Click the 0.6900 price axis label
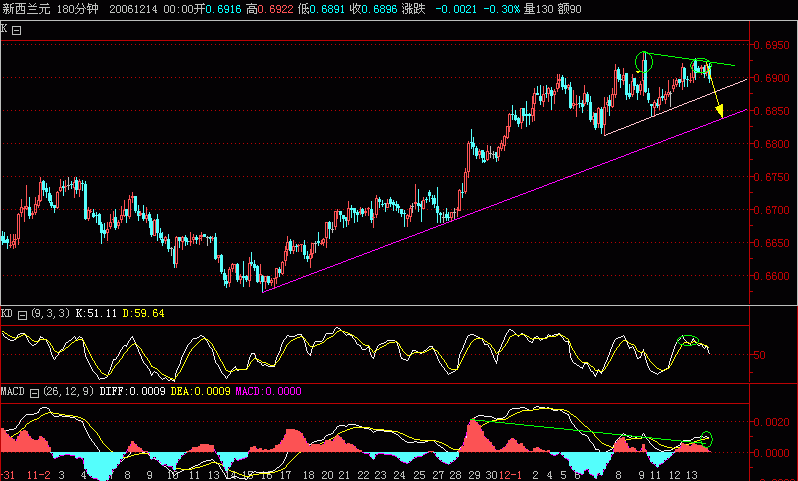Screen dimensions: 798x481 click(772, 78)
